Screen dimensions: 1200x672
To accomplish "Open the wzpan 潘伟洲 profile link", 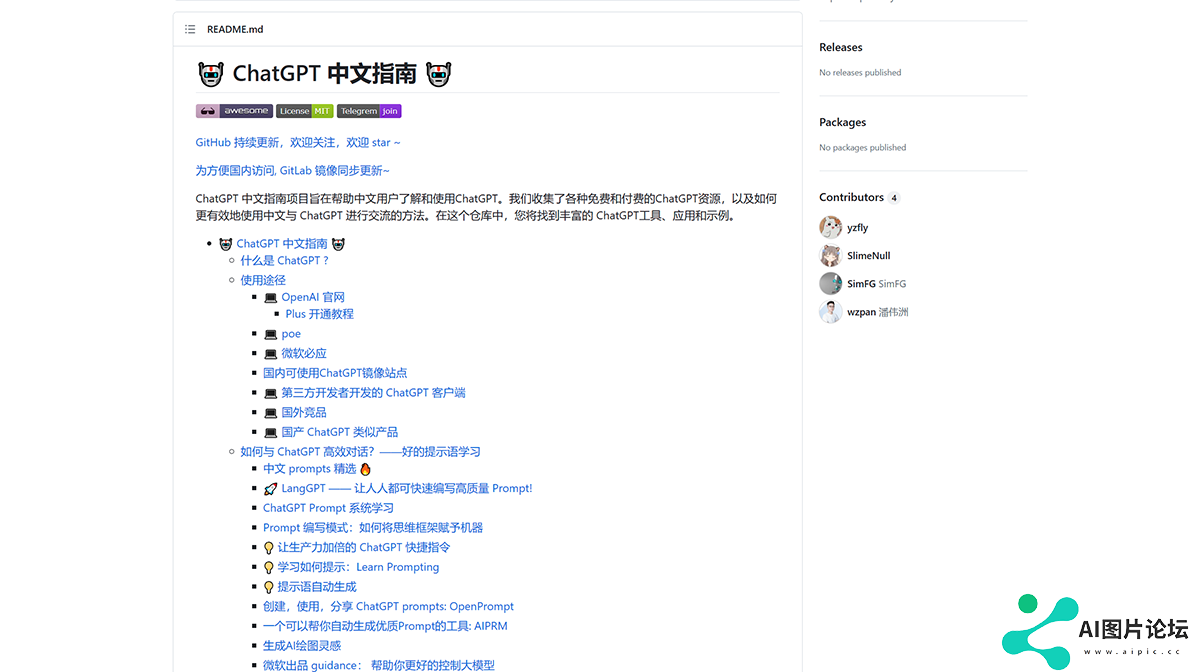I will tap(878, 312).
